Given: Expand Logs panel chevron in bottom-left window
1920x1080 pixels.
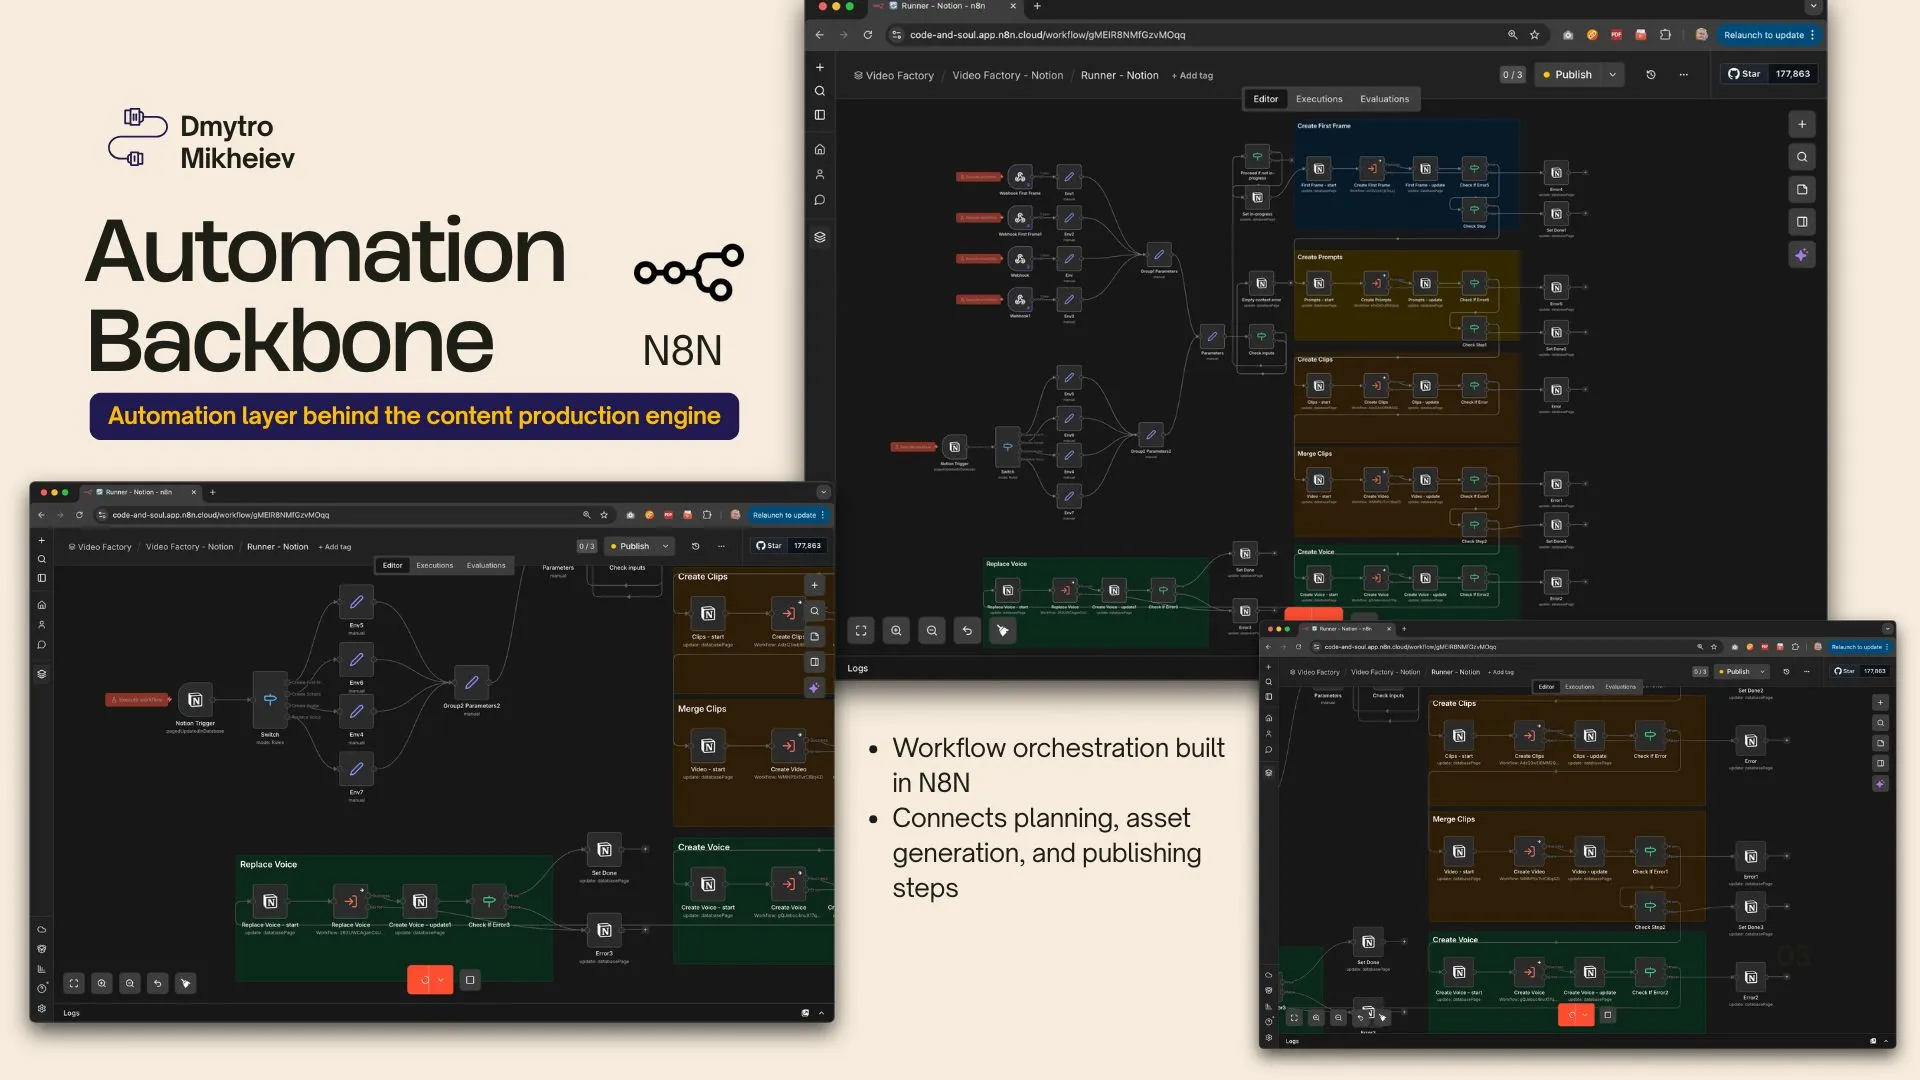Looking at the screenshot, I should 821,1013.
